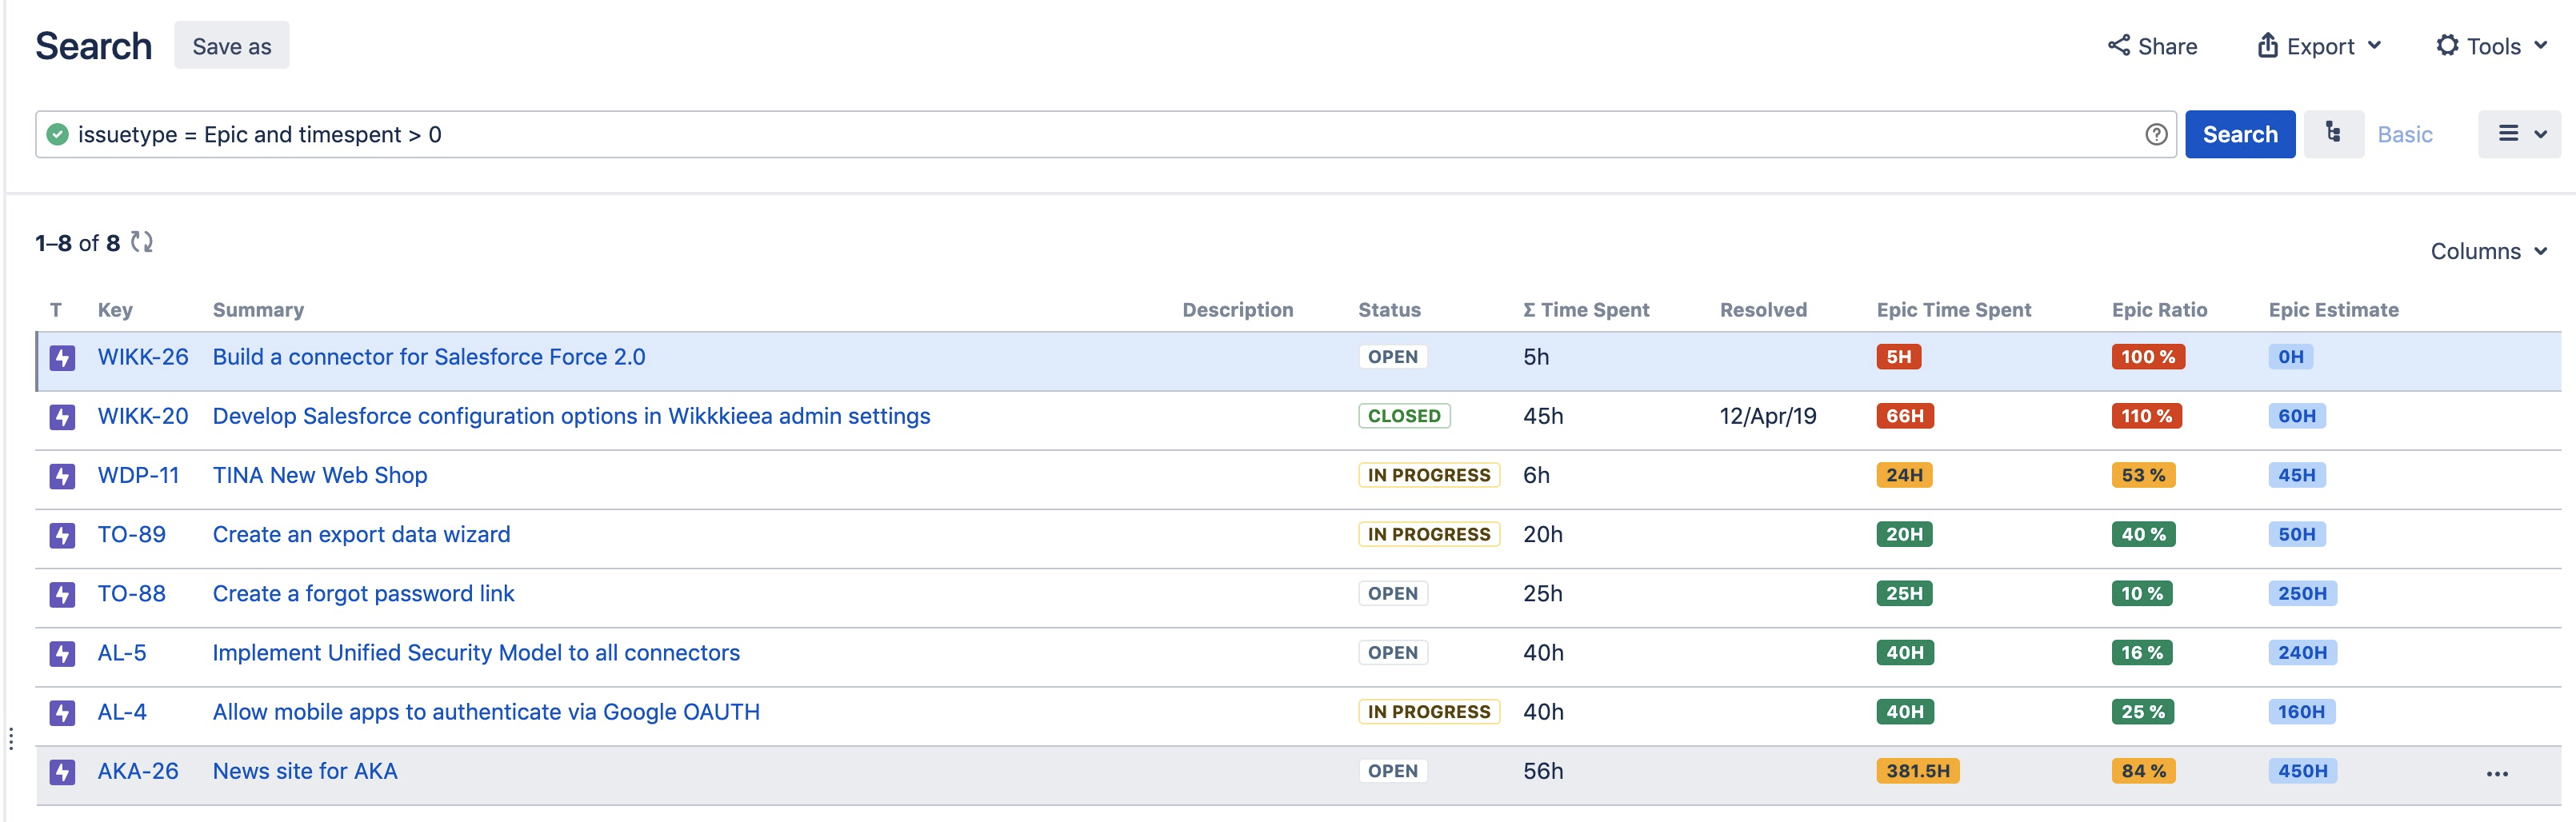Switch to Basic search mode
Image resolution: width=2576 pixels, height=822 pixels.
(2404, 135)
